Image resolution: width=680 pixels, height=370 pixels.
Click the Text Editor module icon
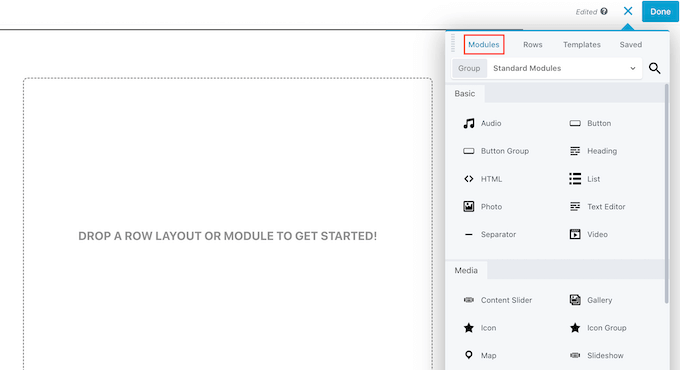(x=575, y=206)
